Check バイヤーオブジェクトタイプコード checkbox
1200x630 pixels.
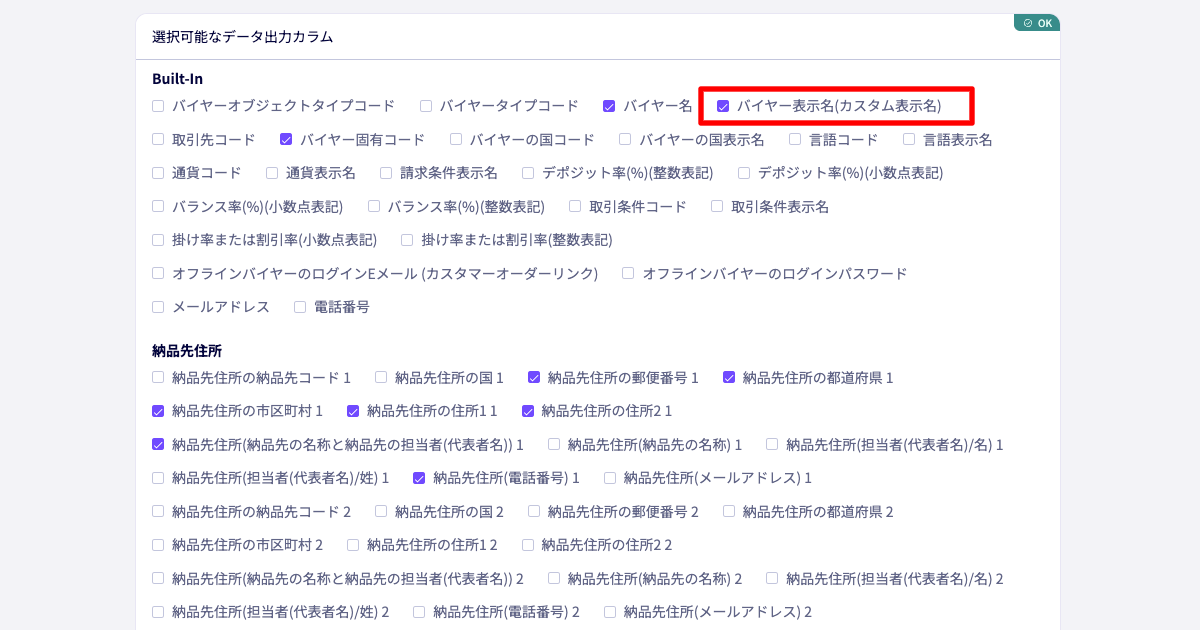click(x=158, y=105)
